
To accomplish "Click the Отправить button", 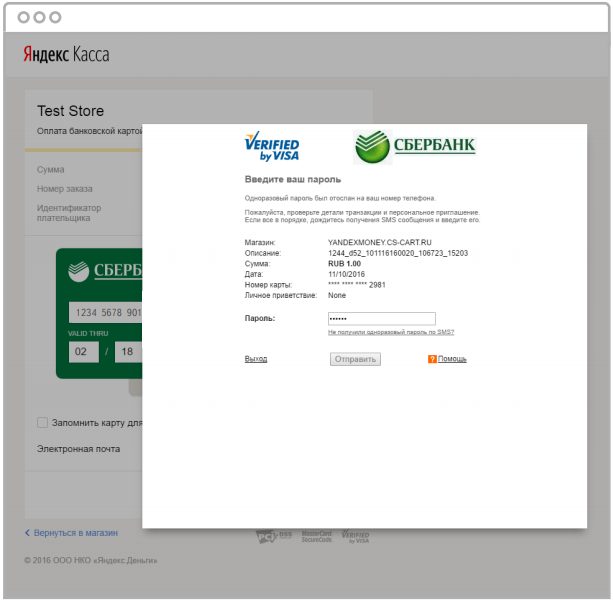I will pyautogui.click(x=355, y=359).
